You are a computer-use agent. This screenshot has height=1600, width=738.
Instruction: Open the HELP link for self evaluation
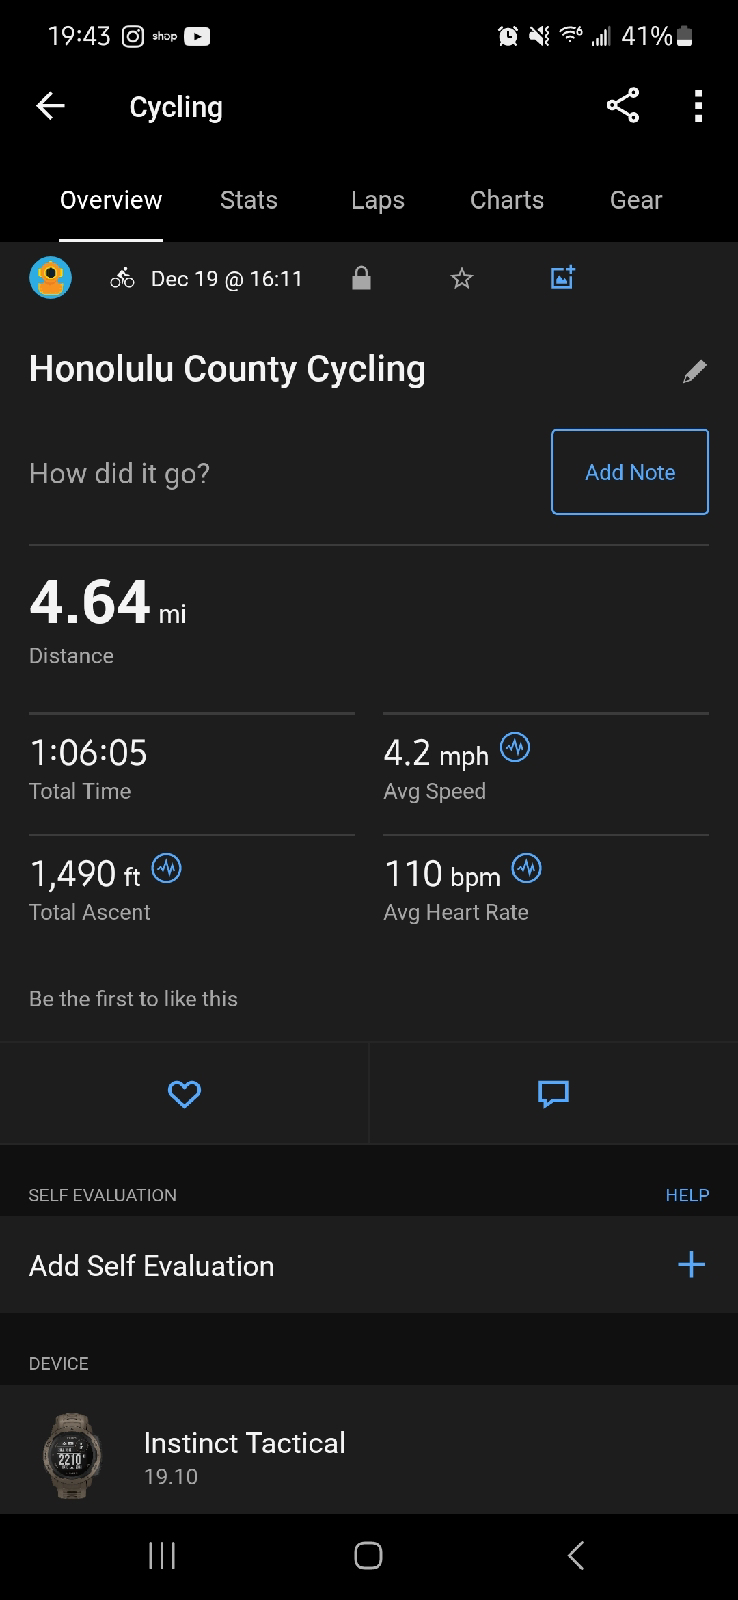pyautogui.click(x=687, y=1195)
